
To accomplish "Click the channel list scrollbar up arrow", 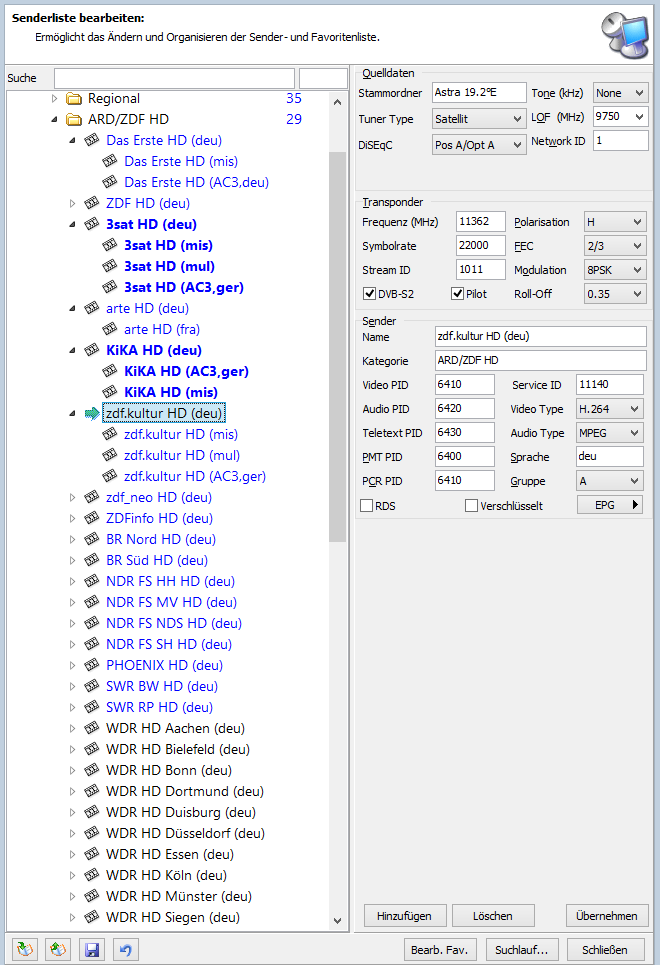I will [337, 102].
